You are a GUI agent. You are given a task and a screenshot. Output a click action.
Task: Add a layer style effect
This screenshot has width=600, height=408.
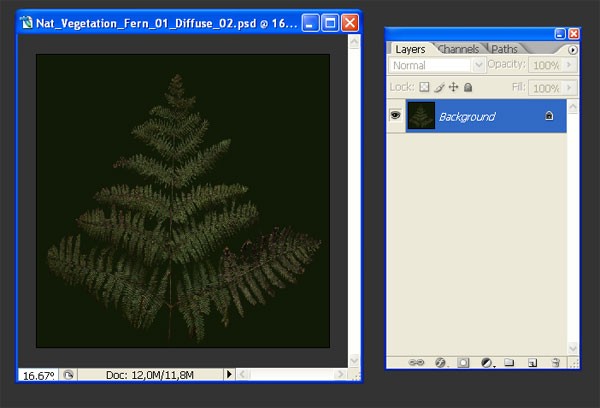[440, 362]
